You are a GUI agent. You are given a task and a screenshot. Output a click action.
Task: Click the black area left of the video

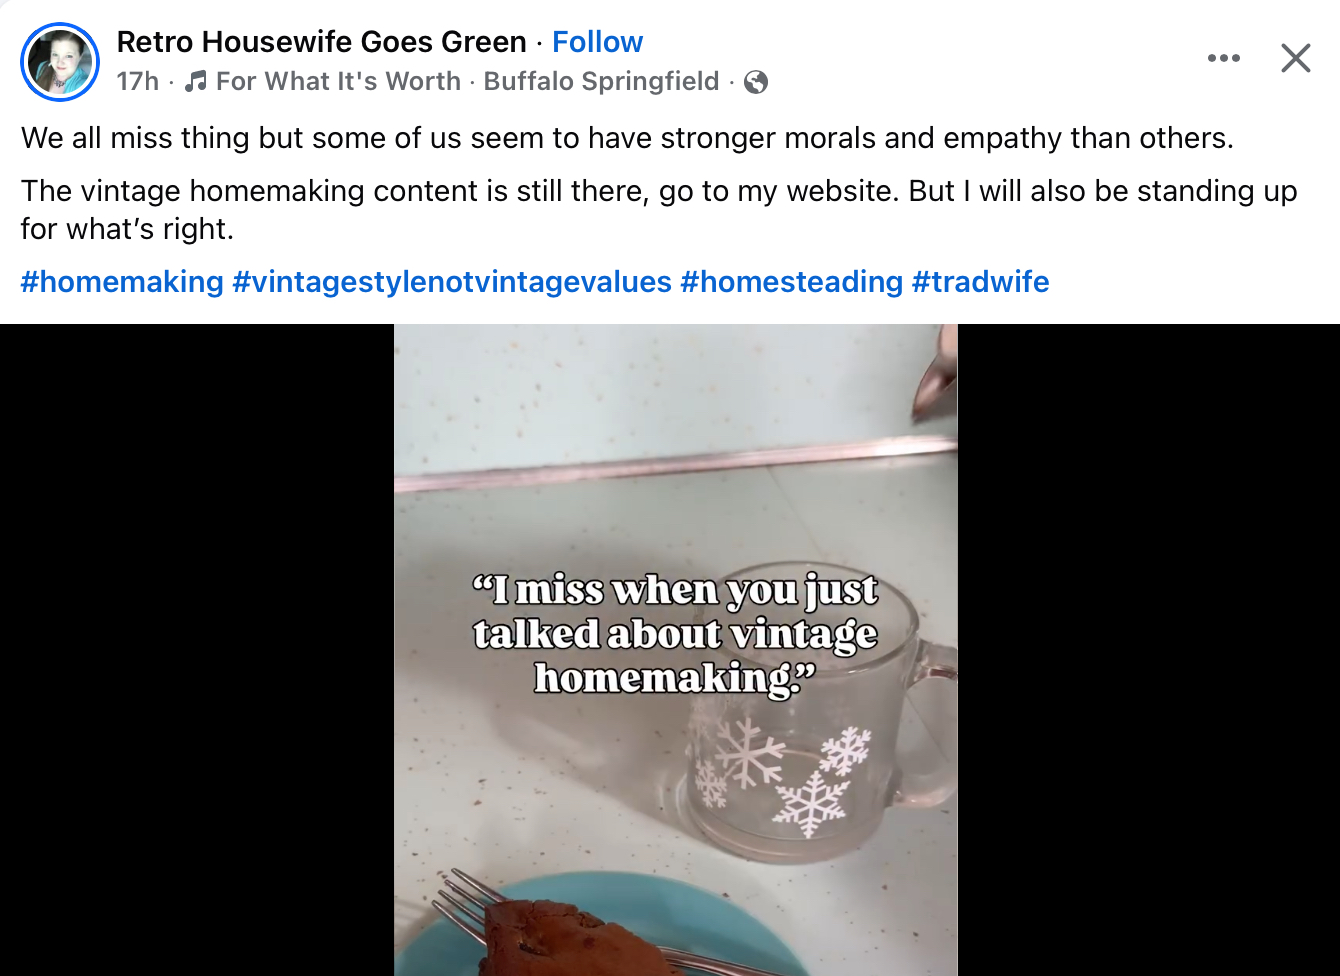click(x=197, y=650)
